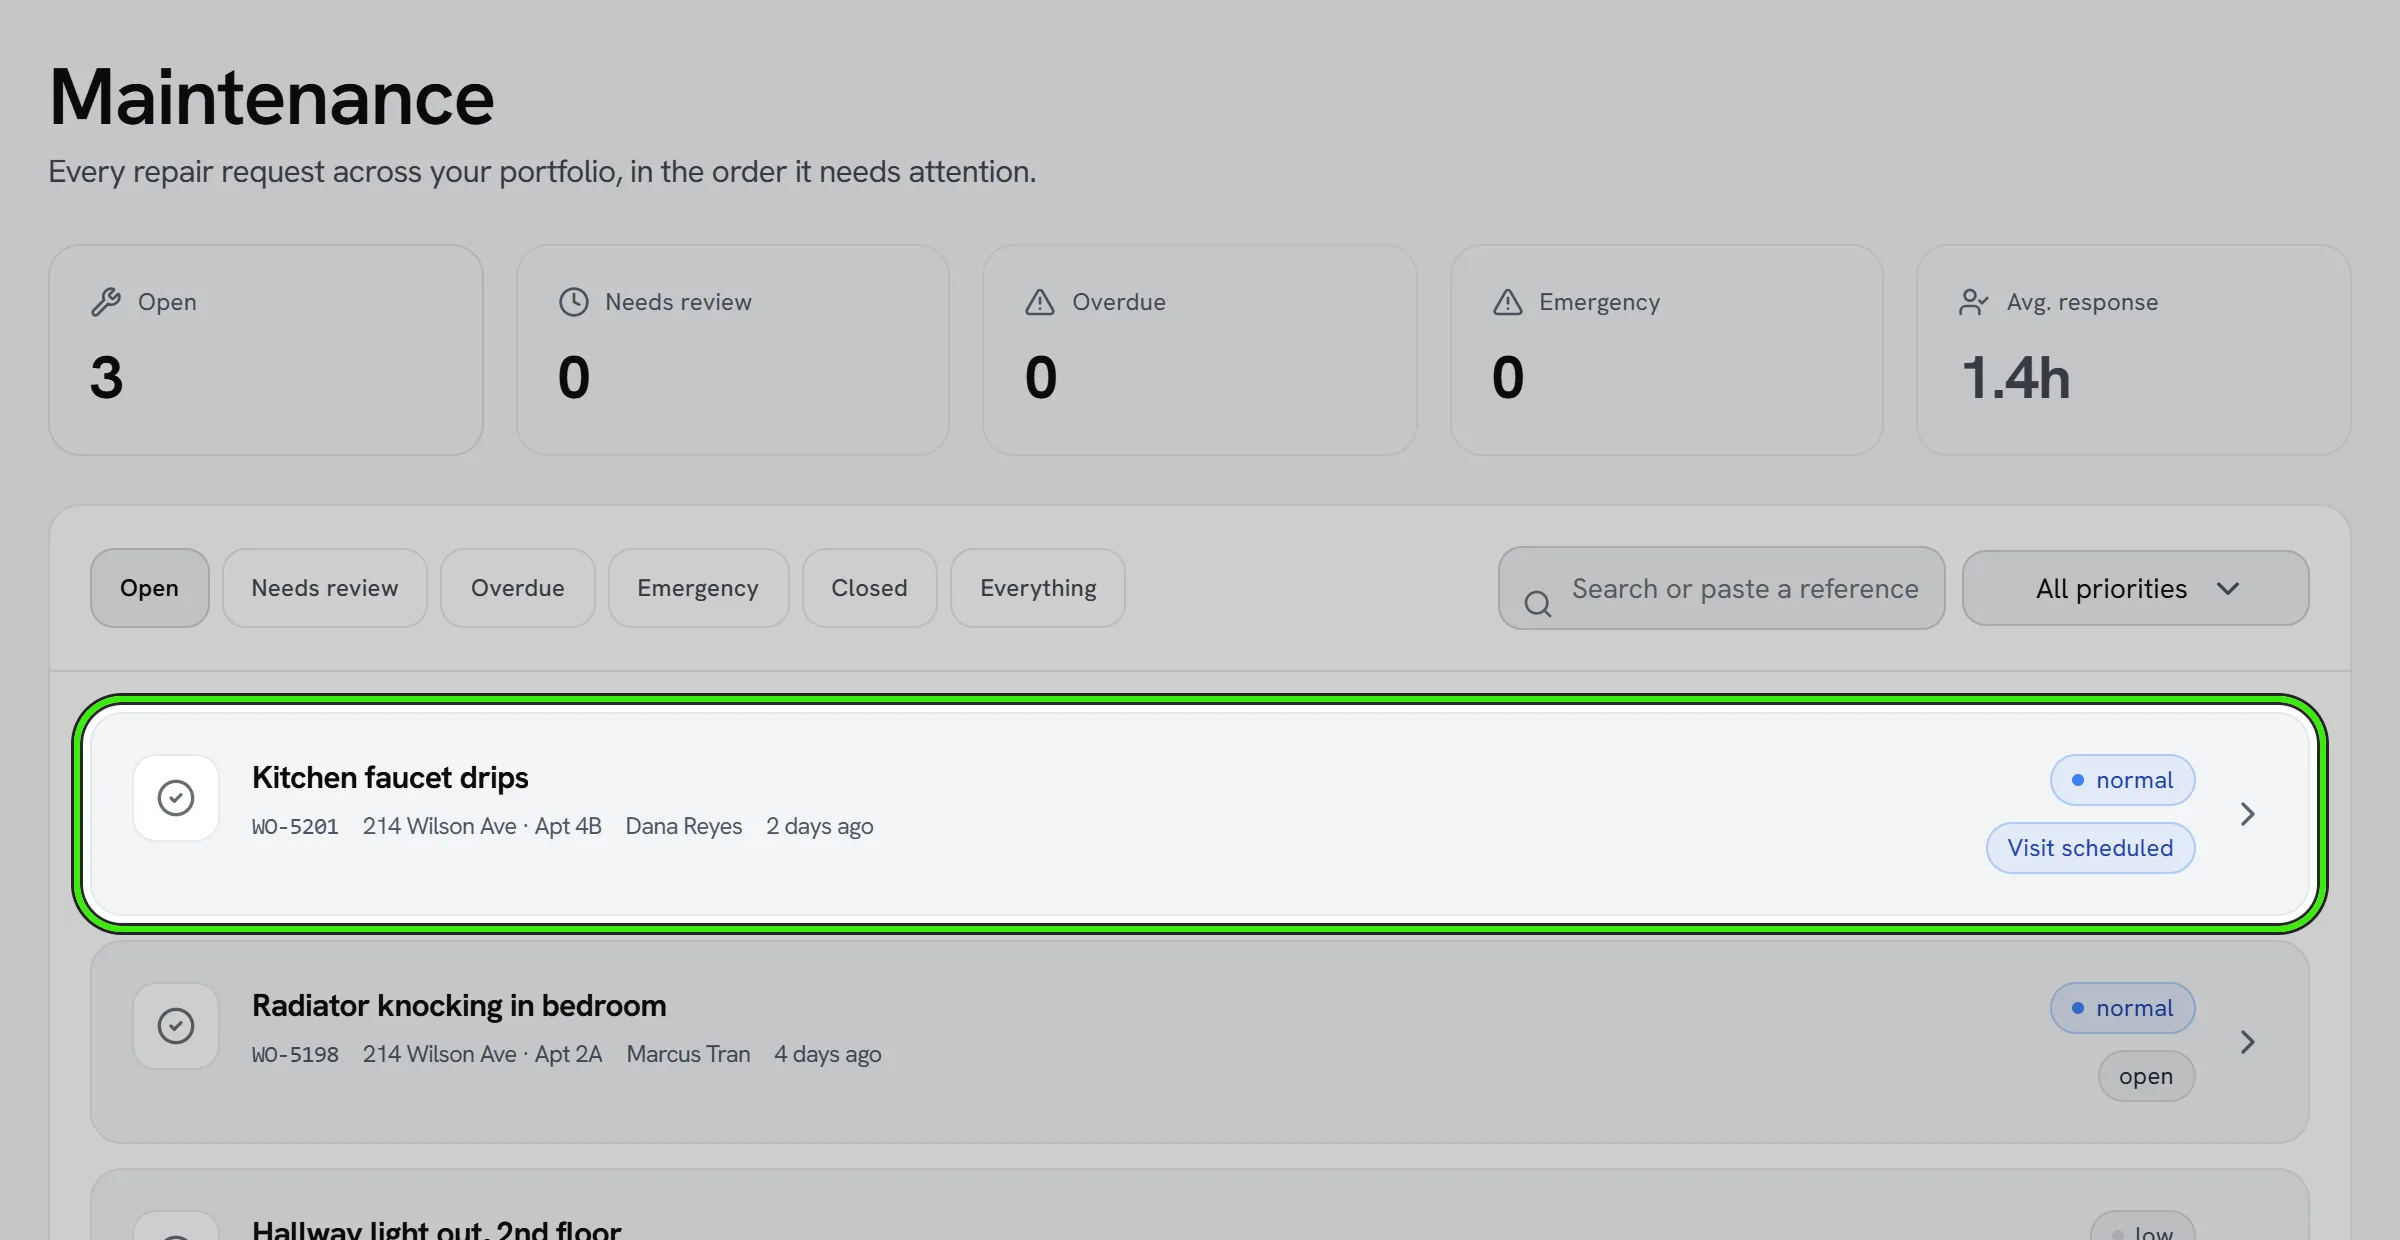Click the 4 days ago timestamp

pos(828,1054)
